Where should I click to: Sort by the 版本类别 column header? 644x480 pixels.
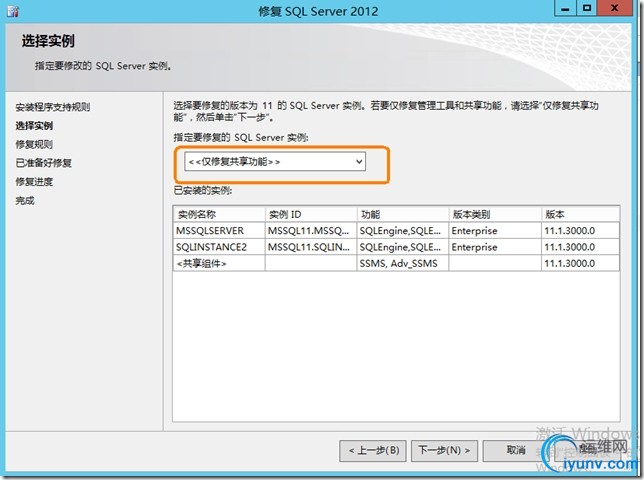pyautogui.click(x=495, y=214)
